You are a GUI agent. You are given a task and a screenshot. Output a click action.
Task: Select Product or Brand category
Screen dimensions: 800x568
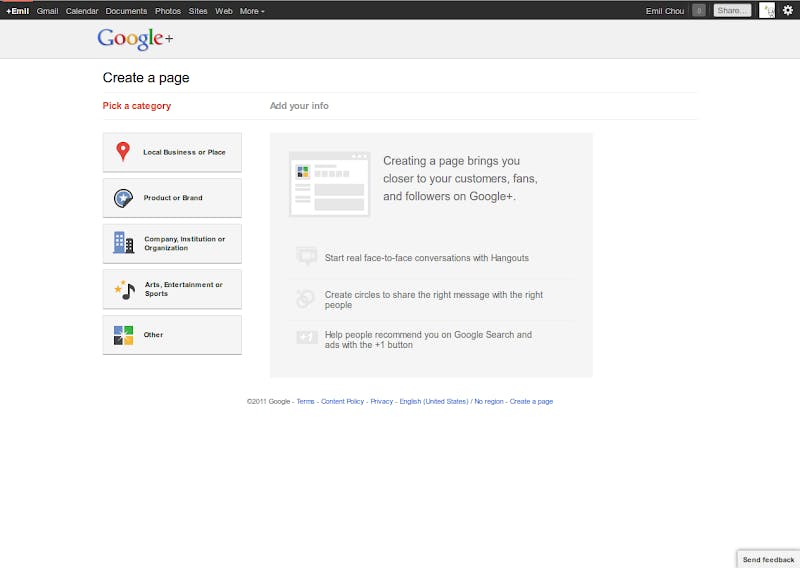[172, 198]
